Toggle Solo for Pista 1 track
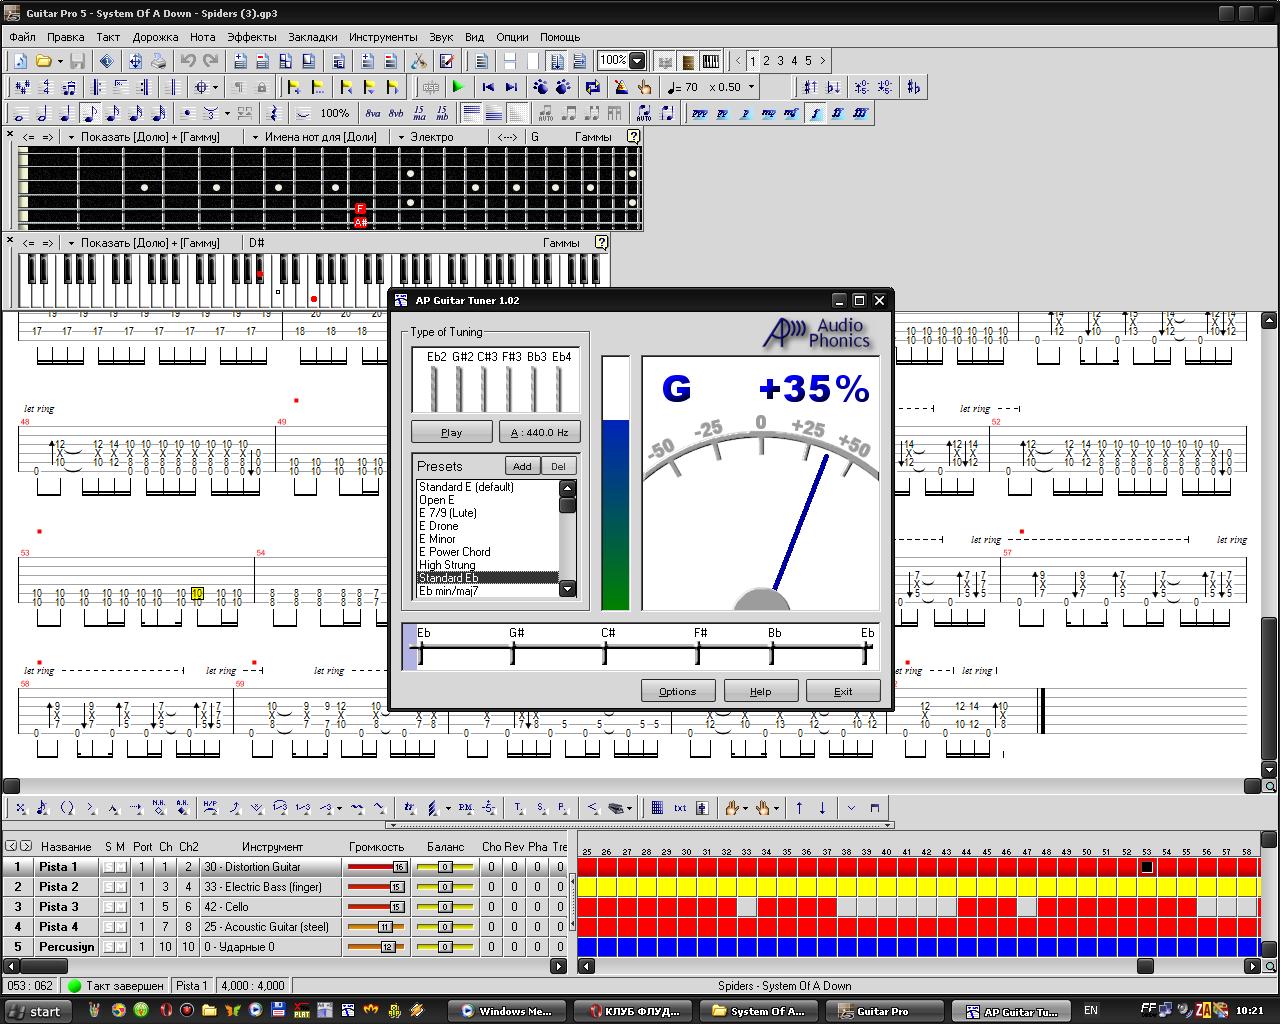 click(x=108, y=867)
